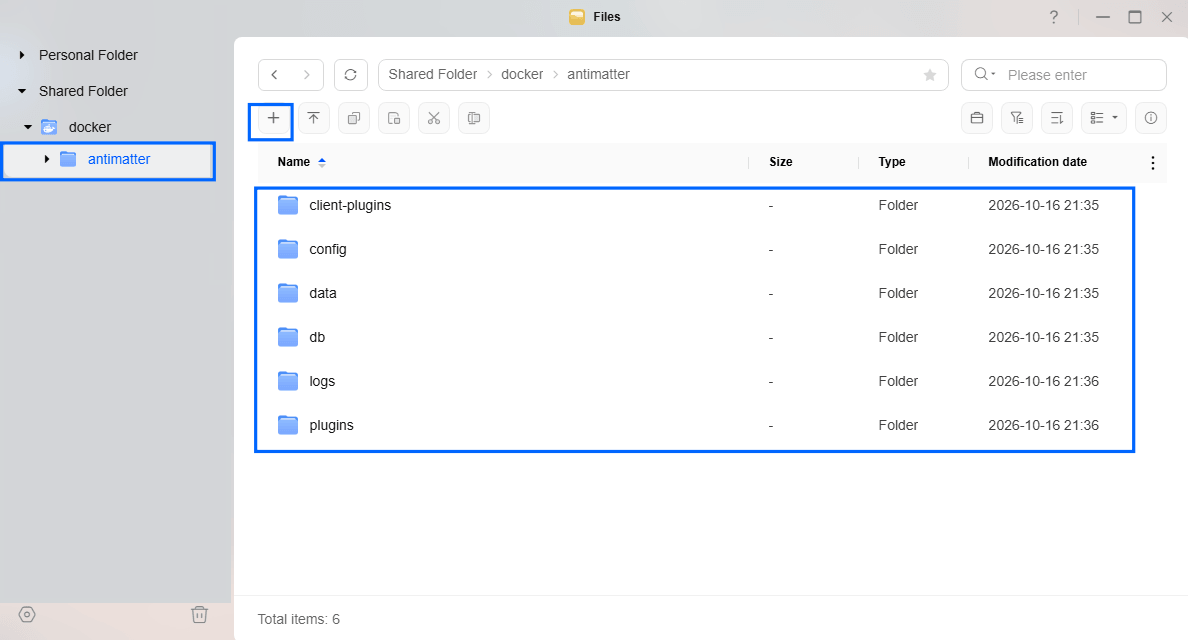Go forward with the right arrow
The image size is (1188, 640).
pyautogui.click(x=307, y=75)
